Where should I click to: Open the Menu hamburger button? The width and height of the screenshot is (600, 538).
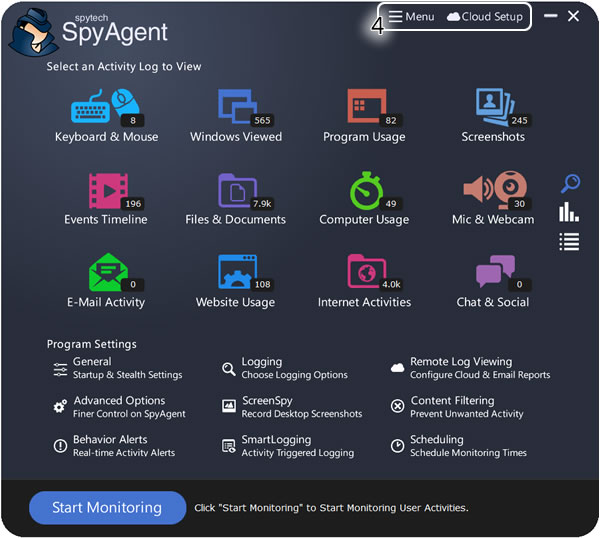point(412,16)
